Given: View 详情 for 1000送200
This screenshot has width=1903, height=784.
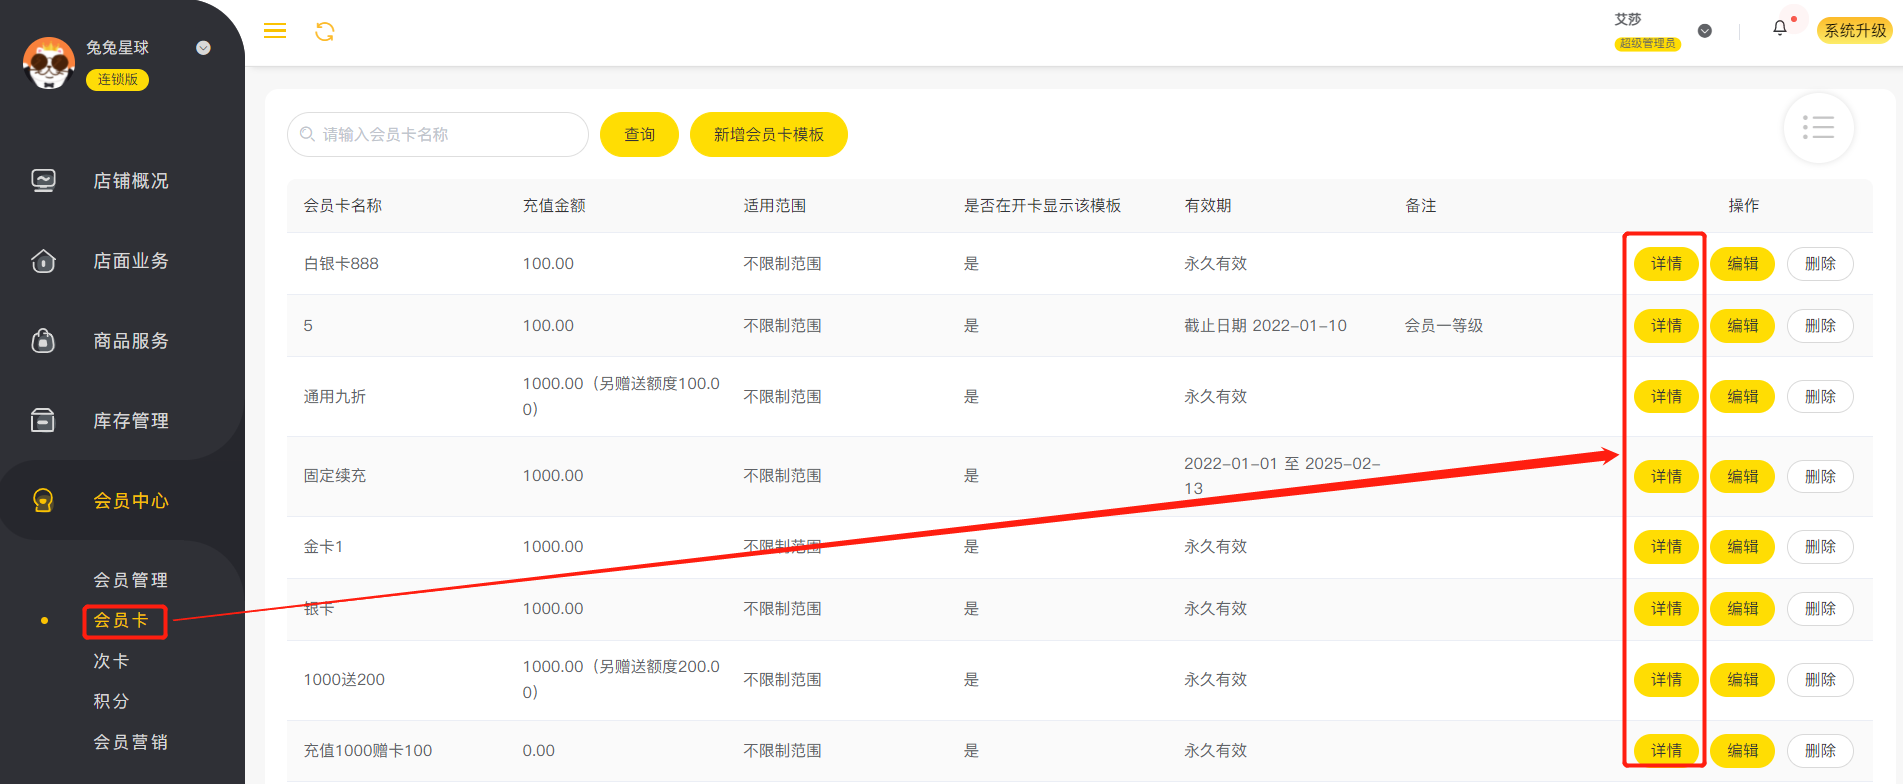Looking at the screenshot, I should (1666, 680).
